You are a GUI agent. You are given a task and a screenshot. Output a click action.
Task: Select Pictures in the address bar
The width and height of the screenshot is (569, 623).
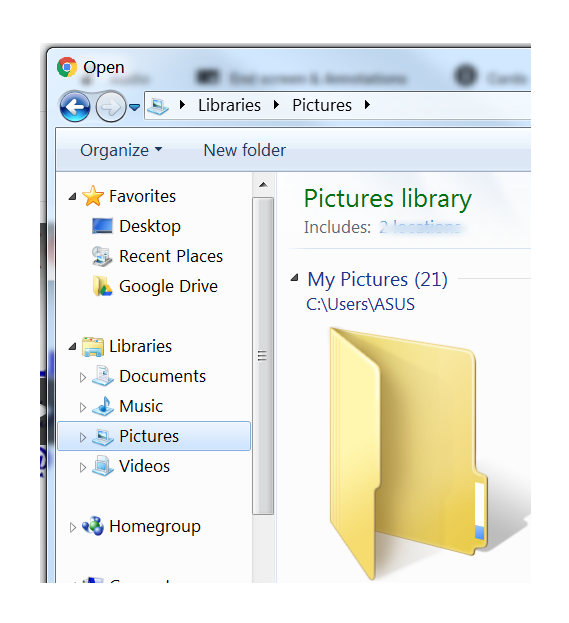tap(322, 105)
